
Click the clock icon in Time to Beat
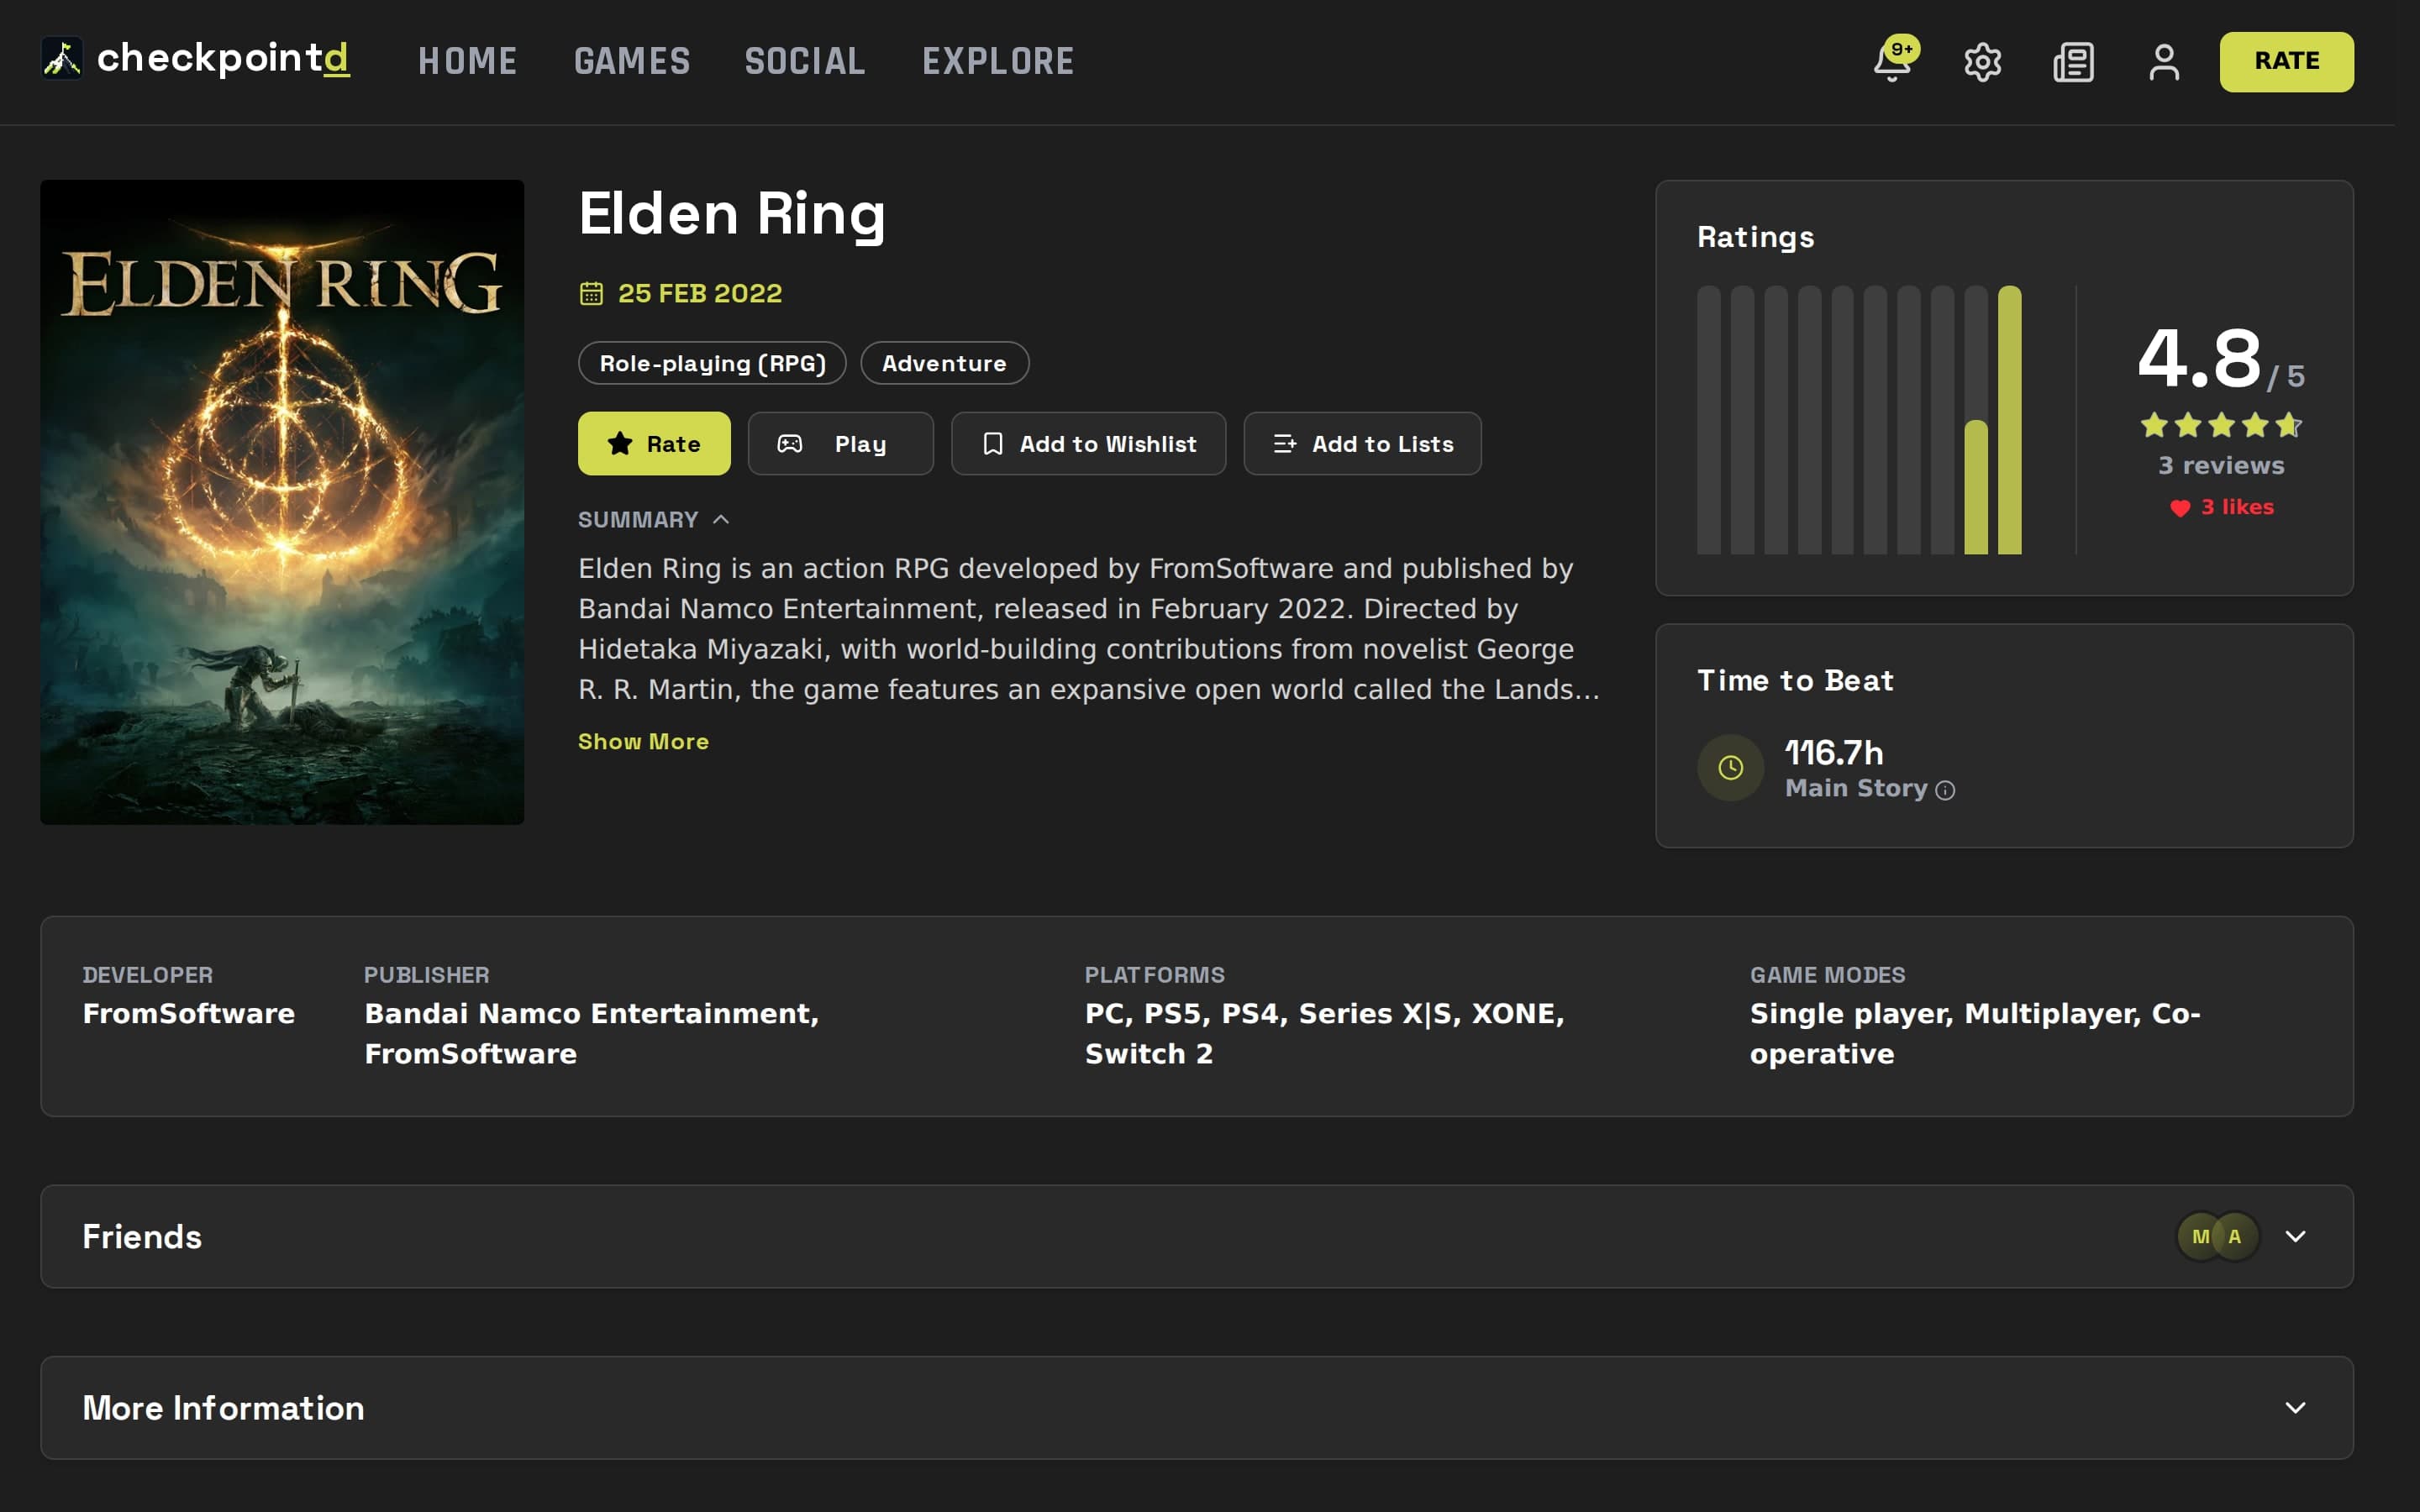[1730, 767]
